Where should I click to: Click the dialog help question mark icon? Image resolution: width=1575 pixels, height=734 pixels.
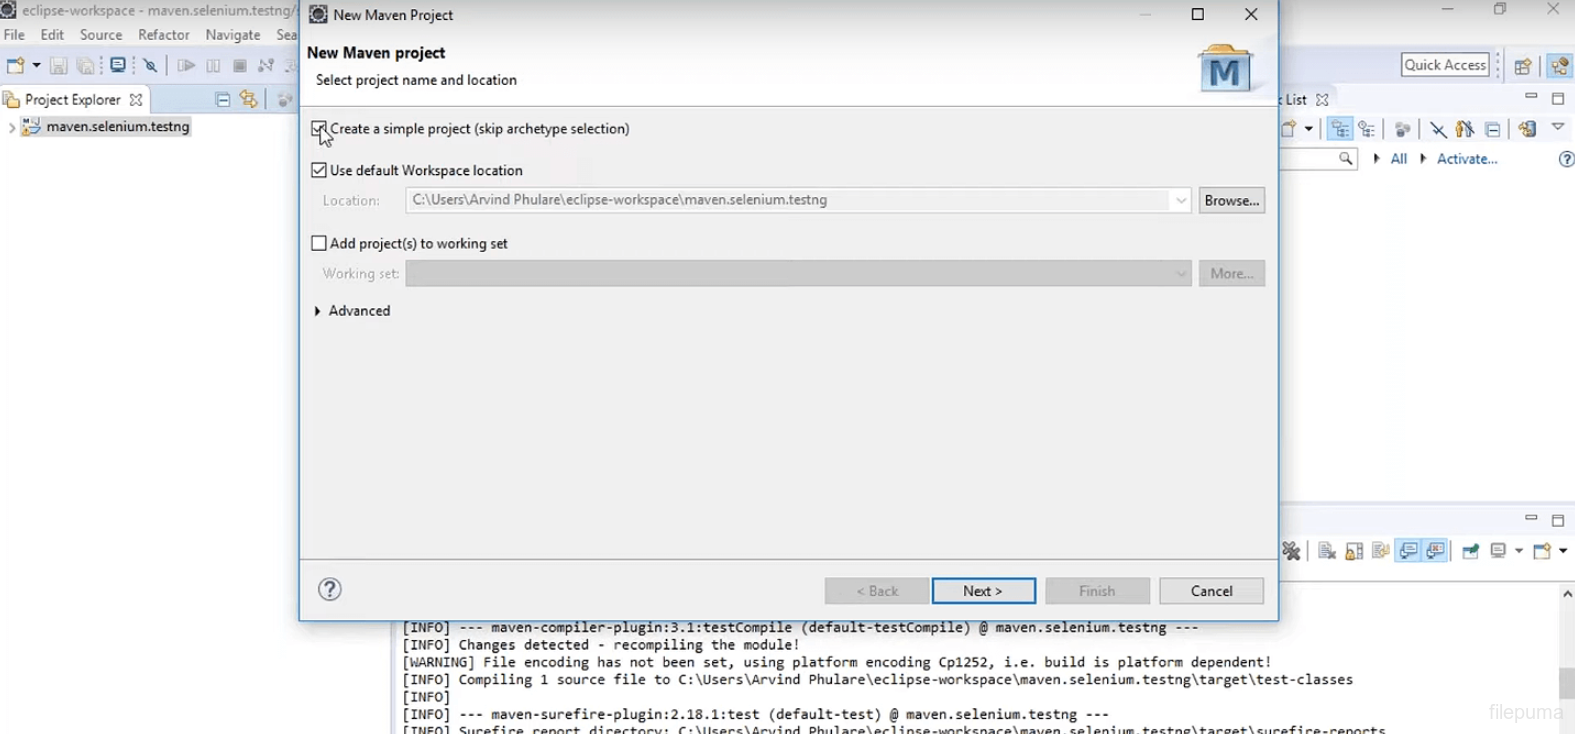pos(329,590)
